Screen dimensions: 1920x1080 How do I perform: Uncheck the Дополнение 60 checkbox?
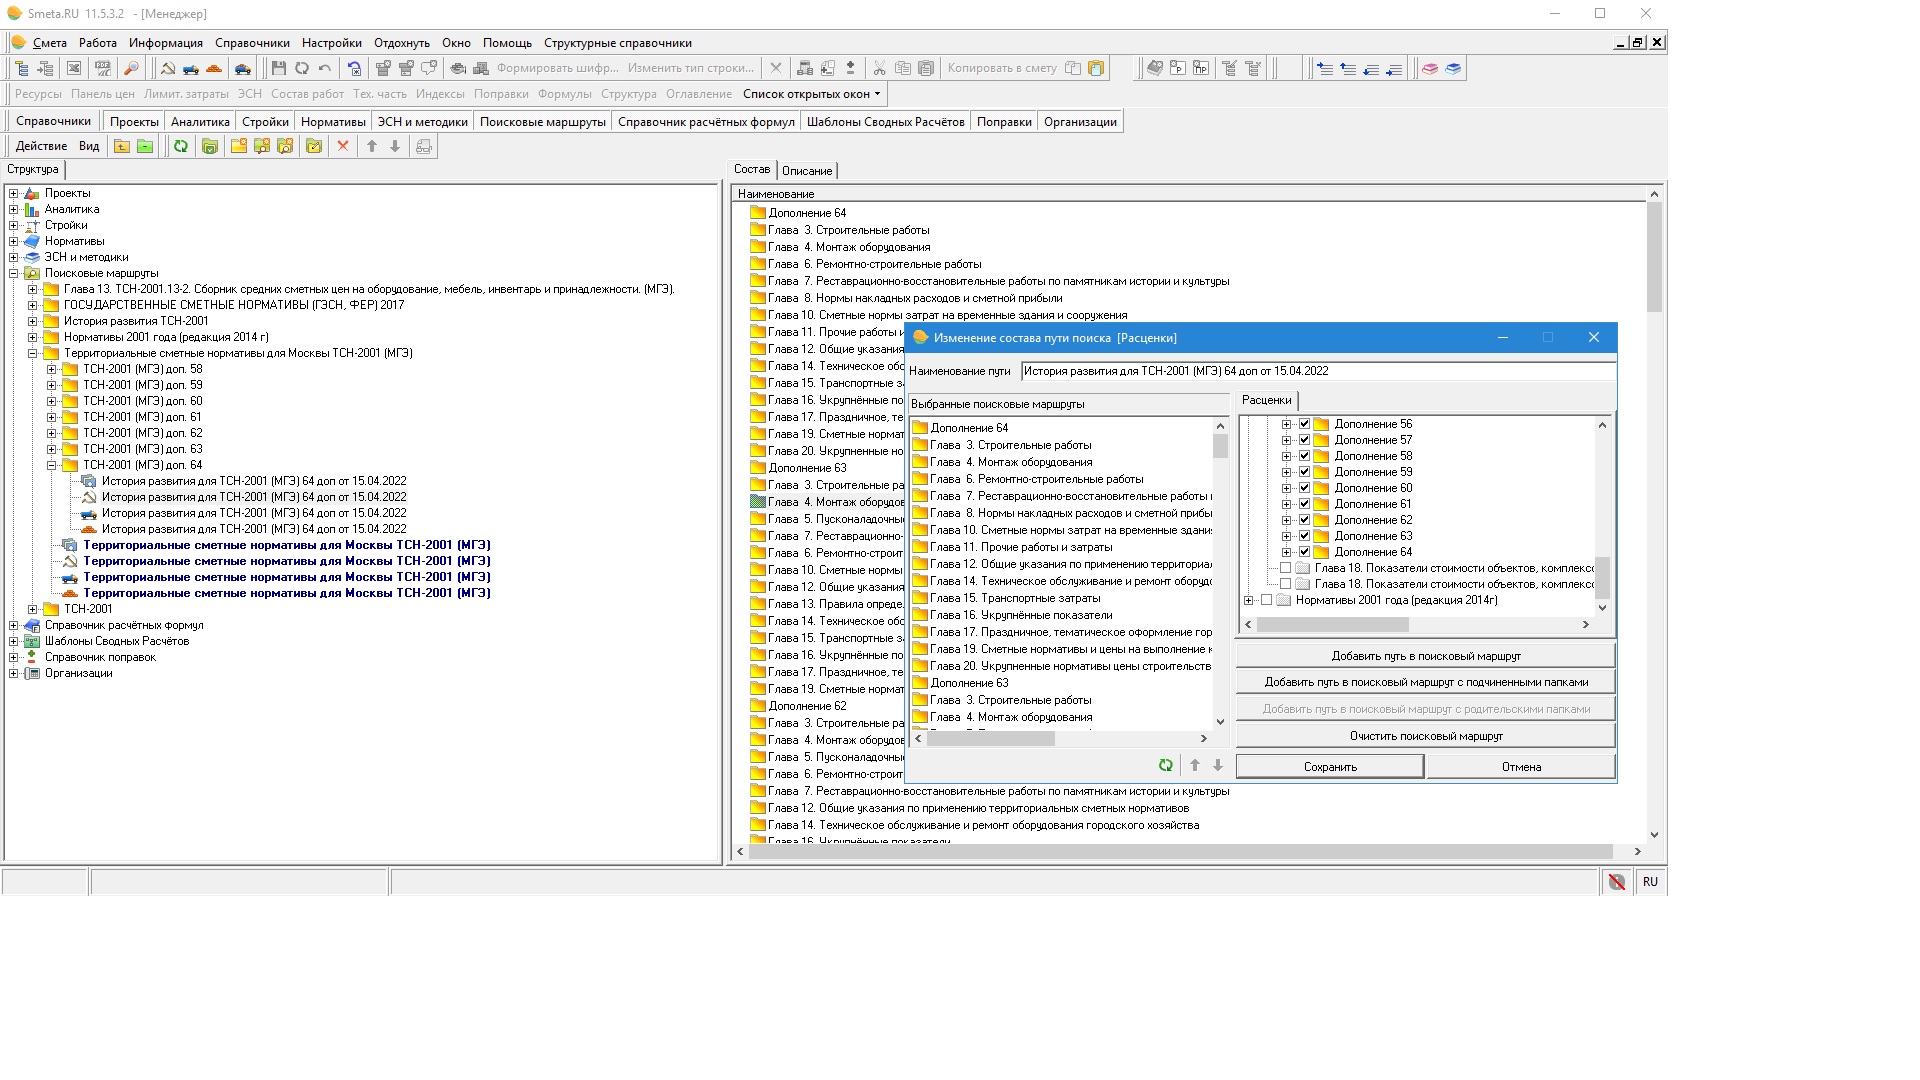1304,488
